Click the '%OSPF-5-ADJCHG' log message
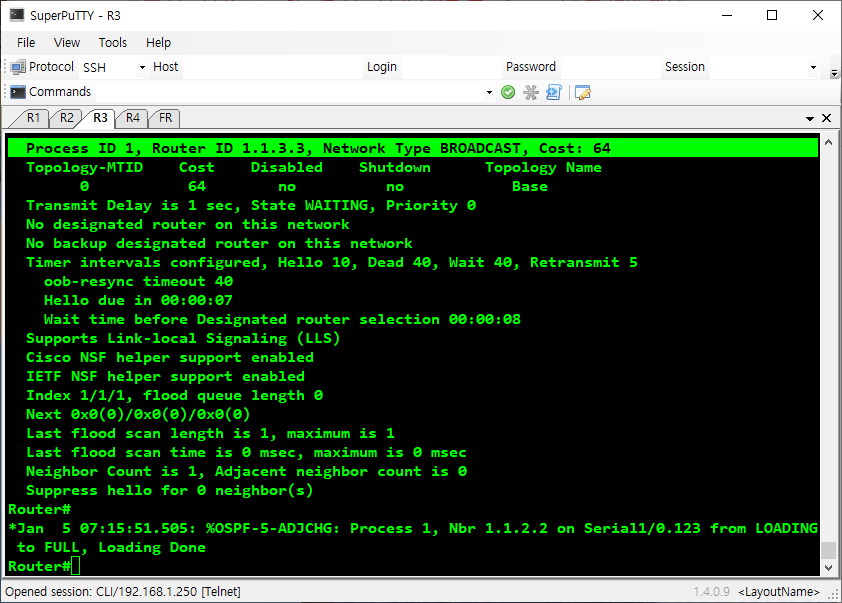The width and height of the screenshot is (842, 603). pos(413,537)
